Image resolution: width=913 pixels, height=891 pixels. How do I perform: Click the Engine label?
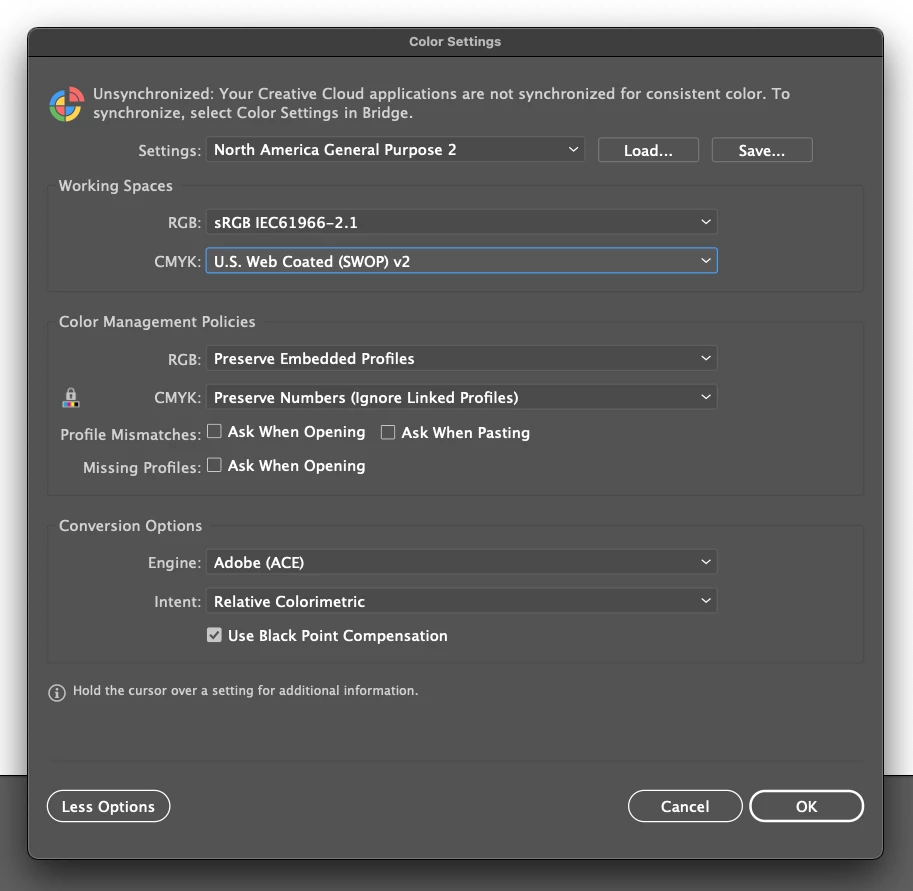coord(174,563)
